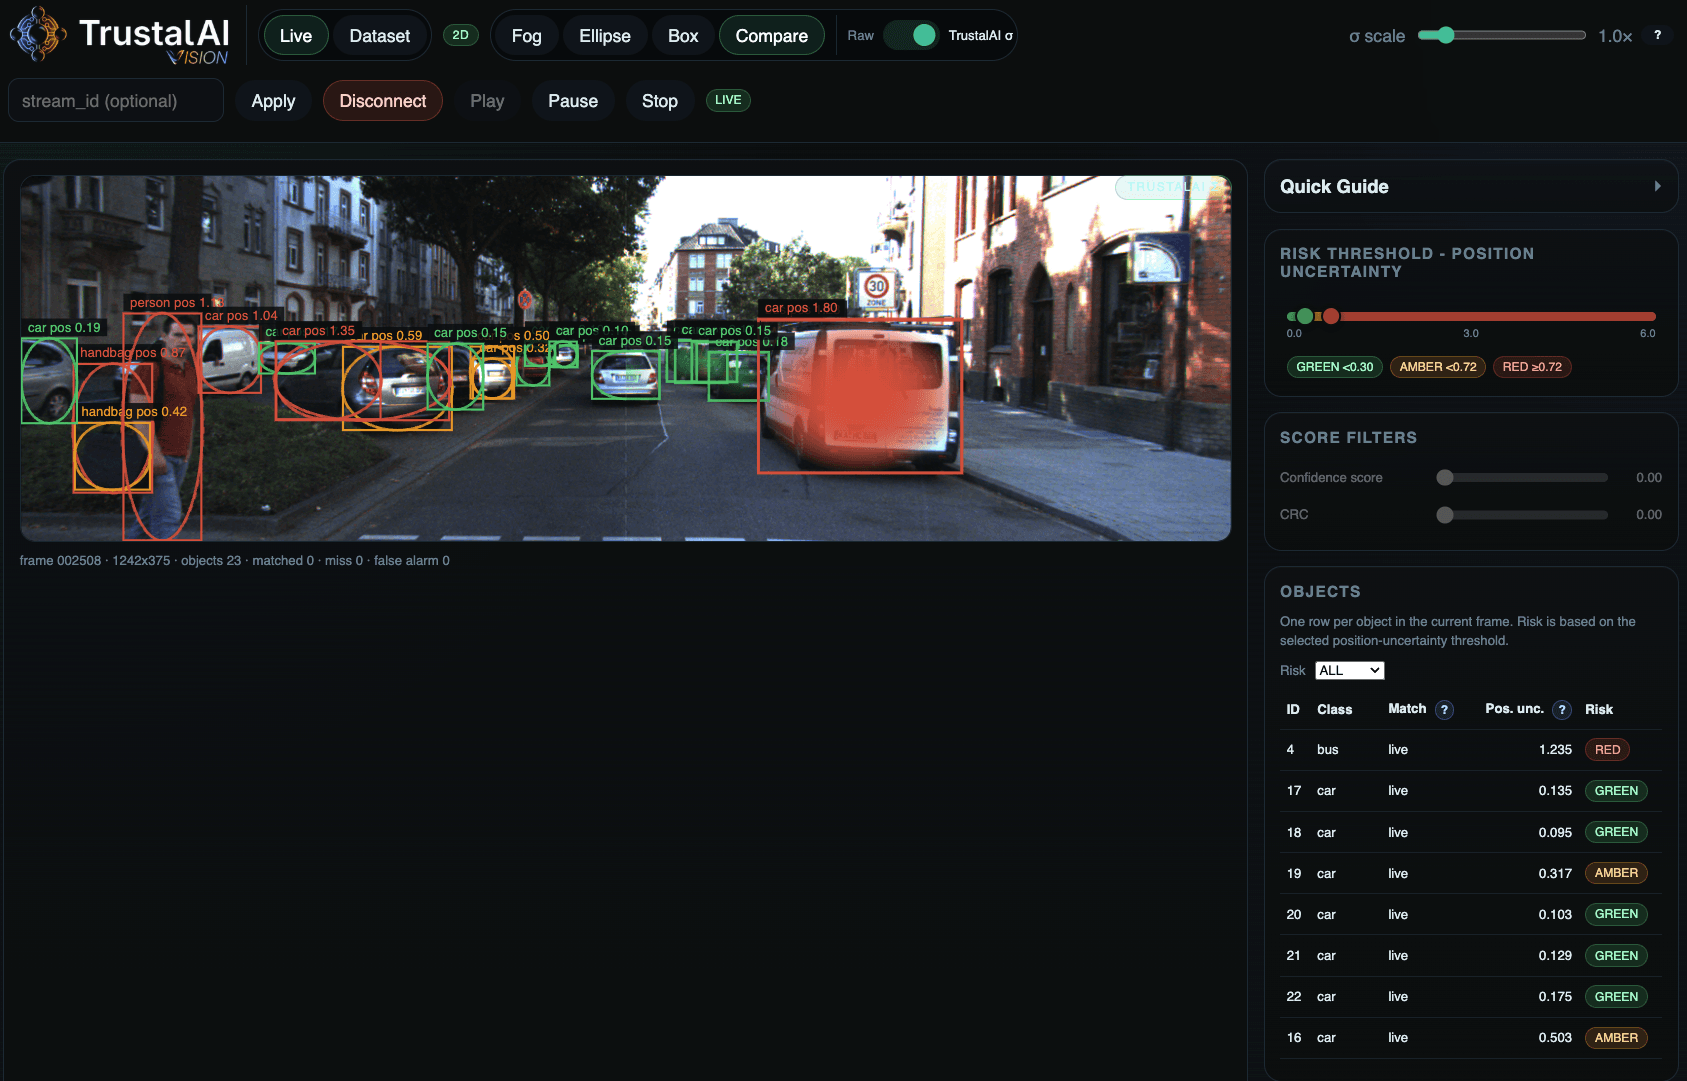This screenshot has height=1081, width=1687.
Task: Toggle the Raw / TrustalAI σ switch
Action: coord(911,35)
